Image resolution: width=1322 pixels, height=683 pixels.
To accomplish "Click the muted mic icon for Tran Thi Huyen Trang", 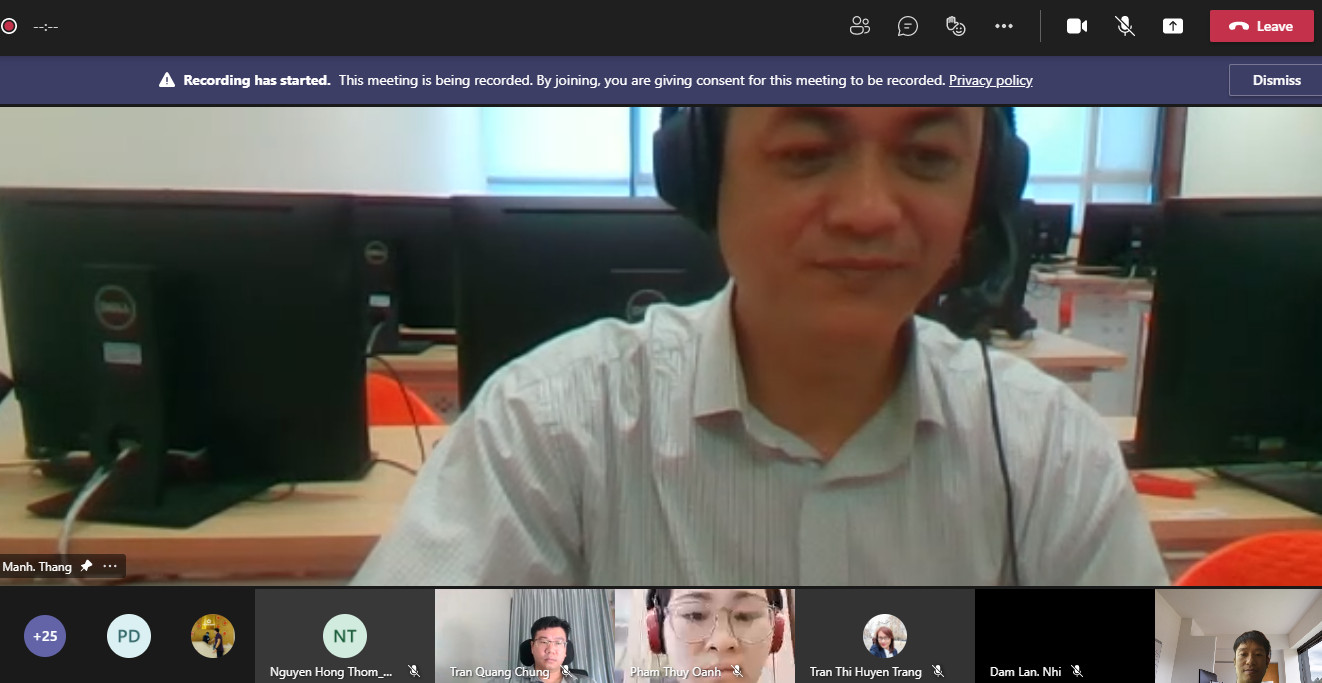I will click(938, 671).
